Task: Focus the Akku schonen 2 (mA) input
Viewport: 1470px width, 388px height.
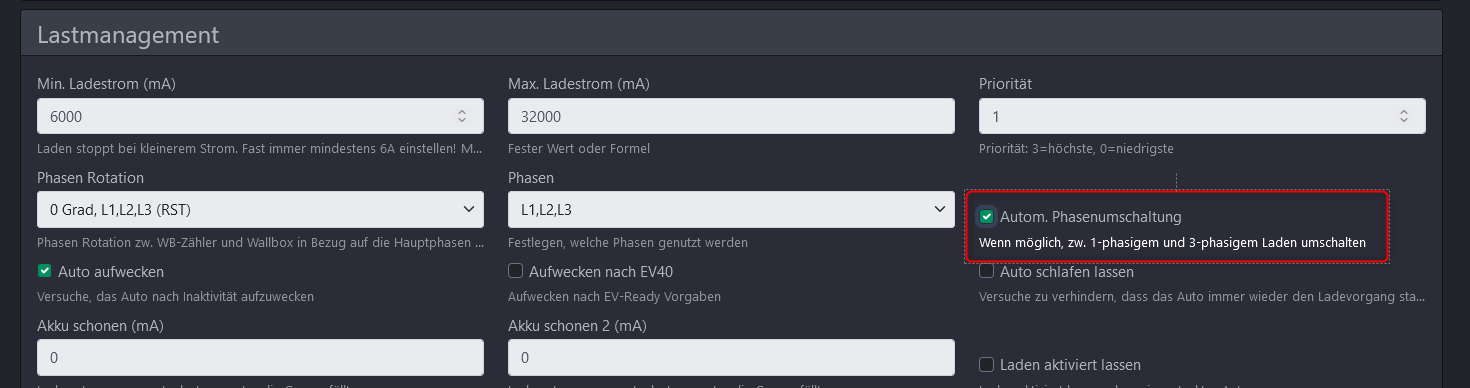Action: [731, 358]
